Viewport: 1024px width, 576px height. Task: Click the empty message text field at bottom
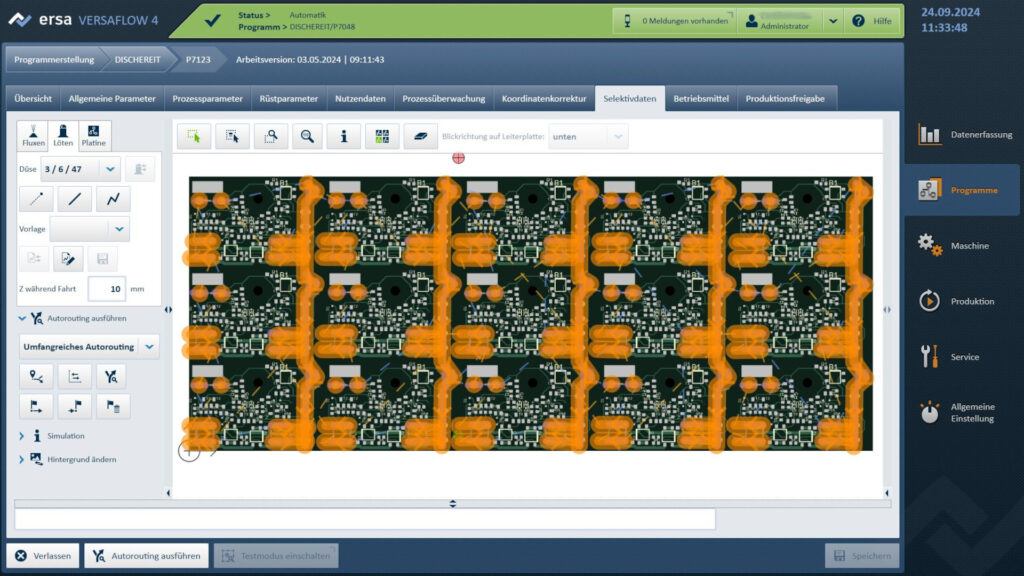(x=365, y=519)
